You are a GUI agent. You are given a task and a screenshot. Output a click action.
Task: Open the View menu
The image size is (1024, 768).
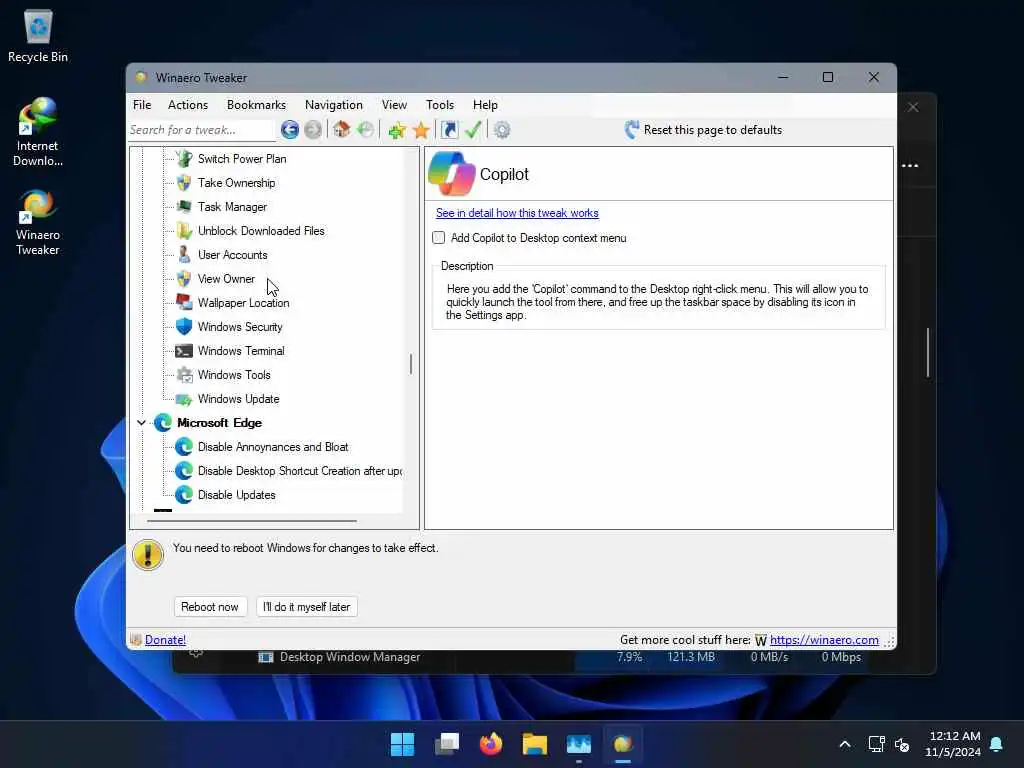[394, 105]
